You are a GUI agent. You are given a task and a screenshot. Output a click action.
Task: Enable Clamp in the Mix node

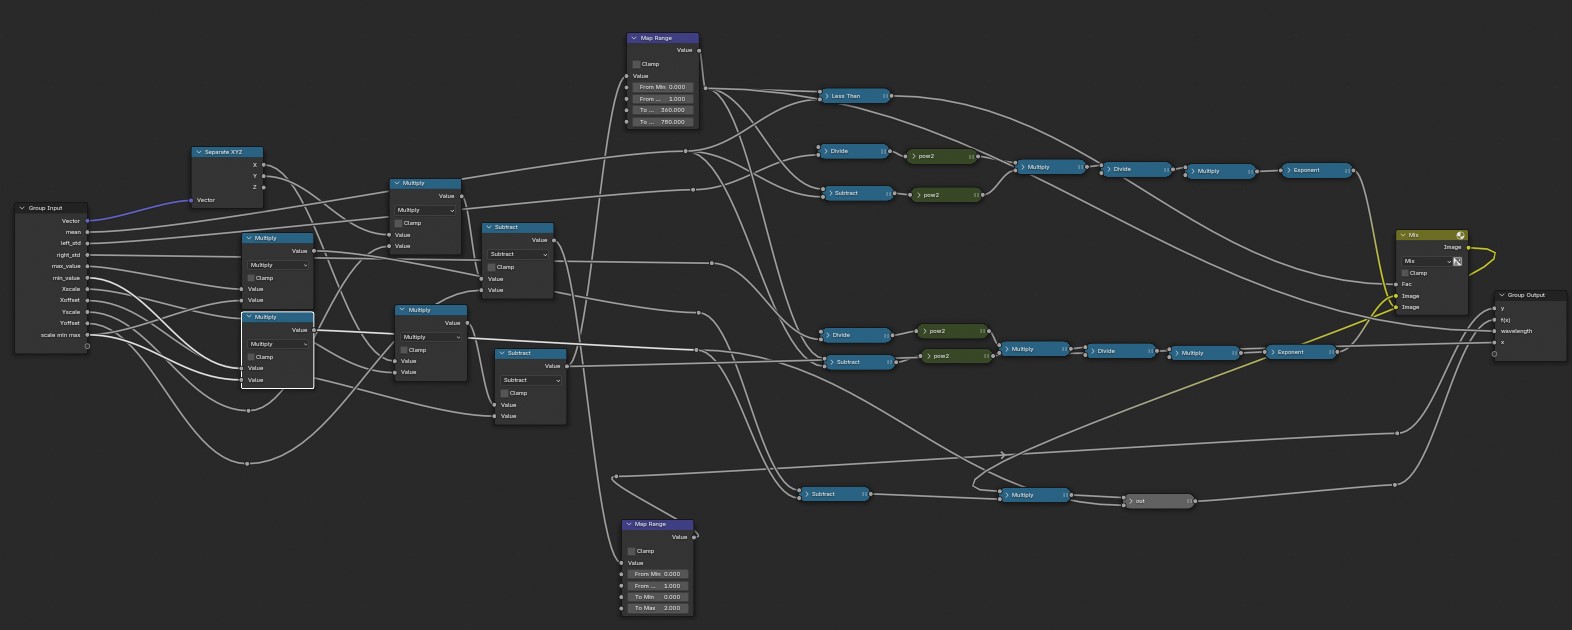click(x=1405, y=273)
